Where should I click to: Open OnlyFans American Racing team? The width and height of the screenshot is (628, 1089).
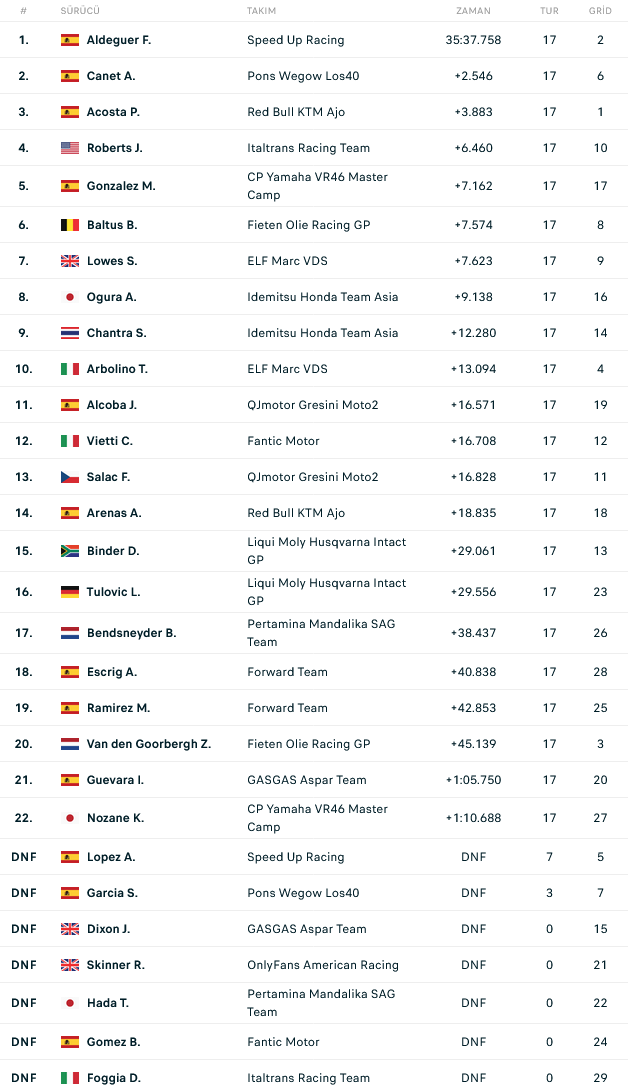(x=323, y=965)
